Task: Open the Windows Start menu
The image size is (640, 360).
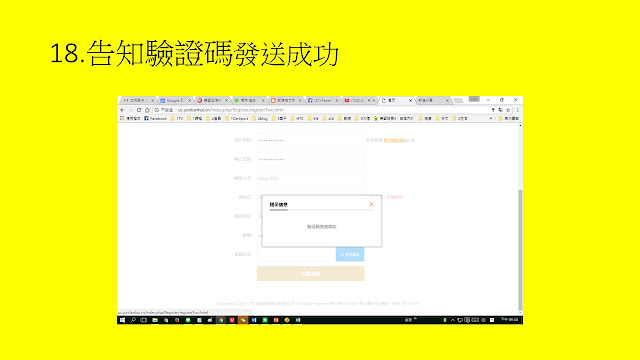Action: pos(122,320)
